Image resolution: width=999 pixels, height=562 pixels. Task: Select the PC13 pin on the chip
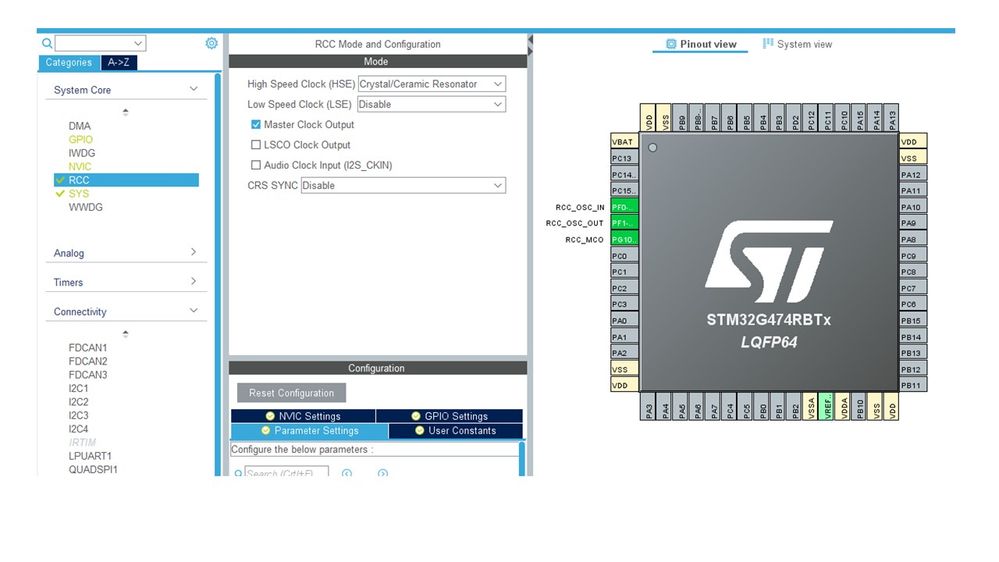tap(624, 158)
